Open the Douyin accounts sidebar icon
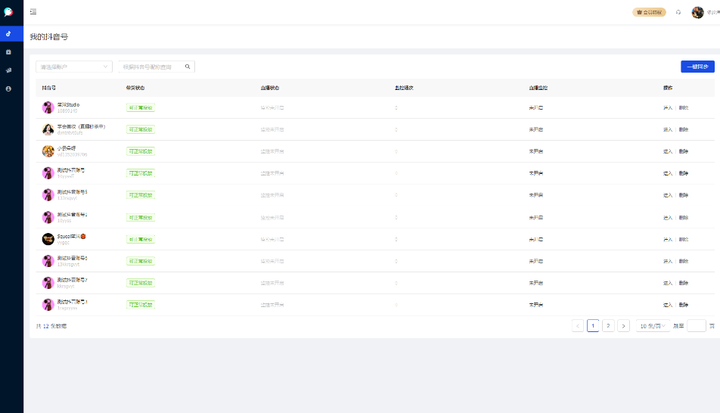 [8, 34]
